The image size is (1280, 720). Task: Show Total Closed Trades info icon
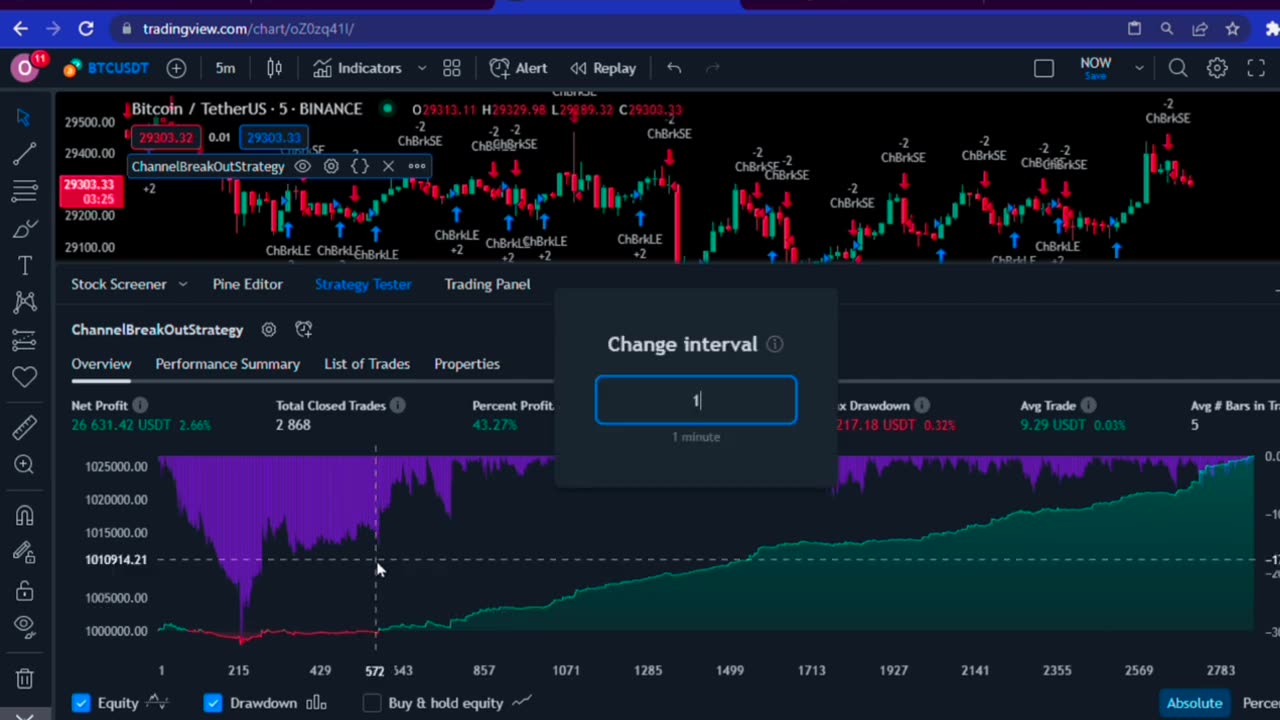click(x=397, y=405)
